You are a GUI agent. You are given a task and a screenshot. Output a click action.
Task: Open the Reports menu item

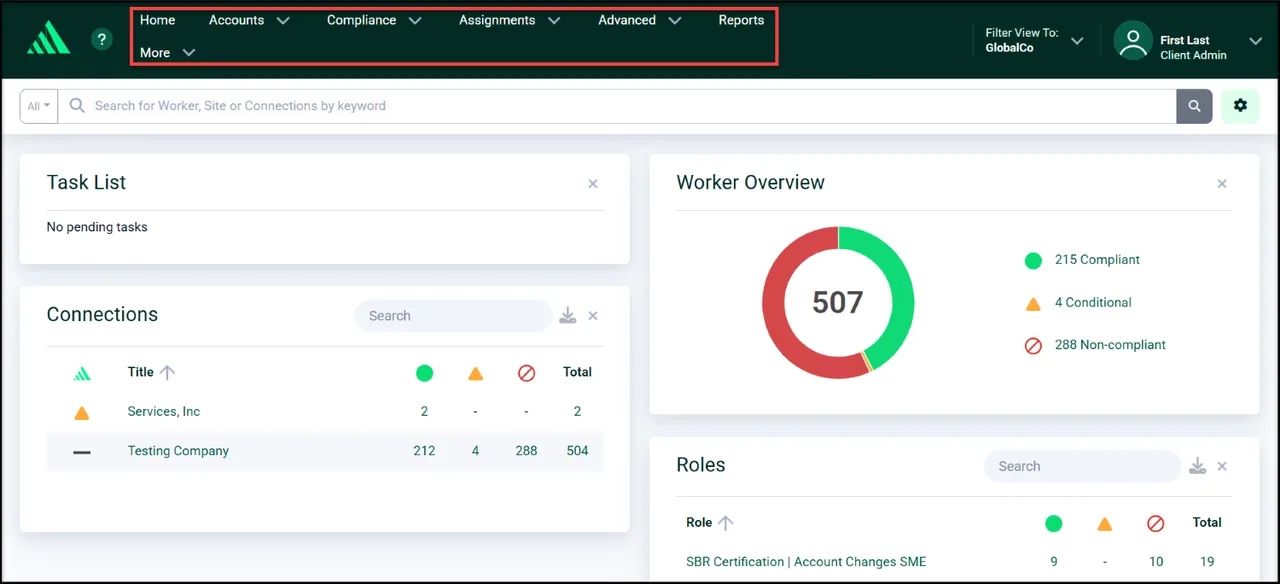tap(741, 20)
